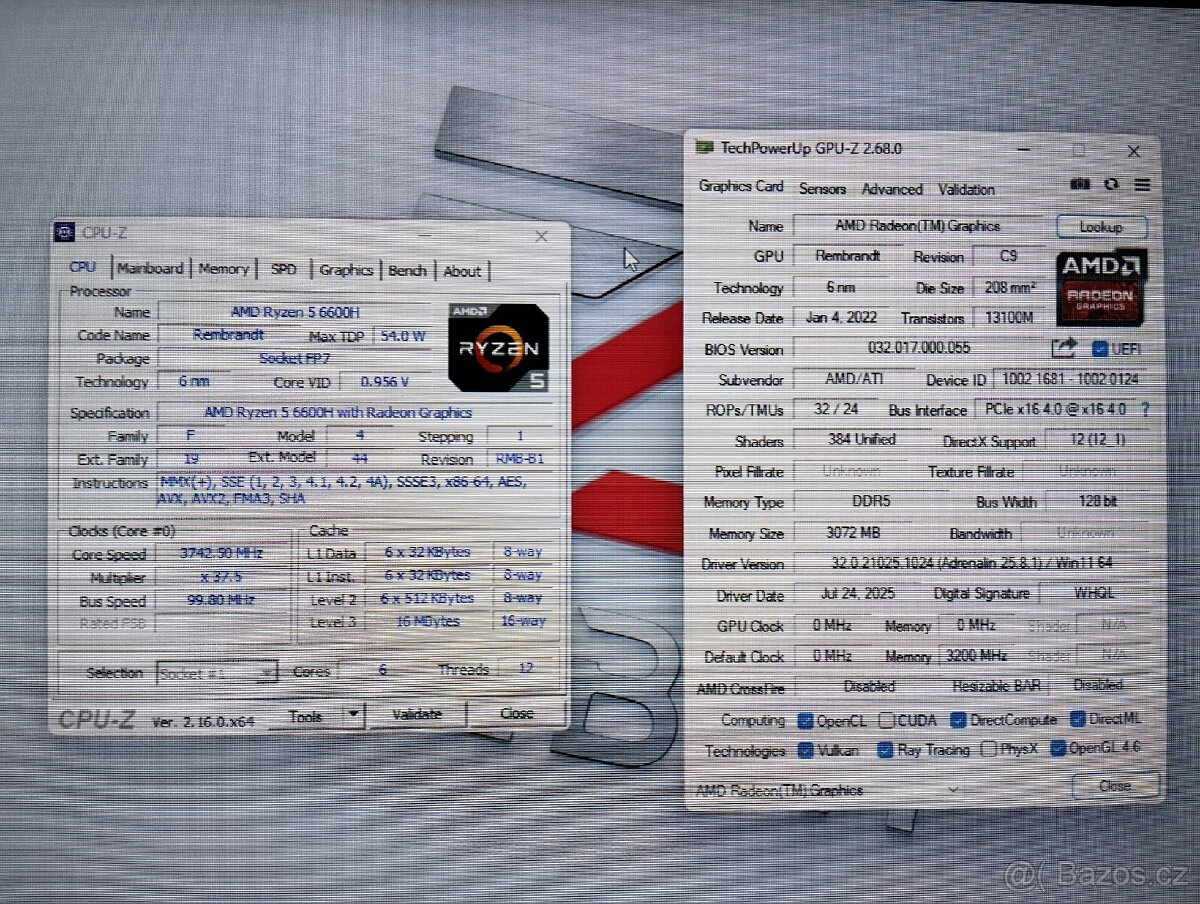The image size is (1200, 904).
Task: Open the GPU-Z hamburger menu icon
Action: (1142, 185)
